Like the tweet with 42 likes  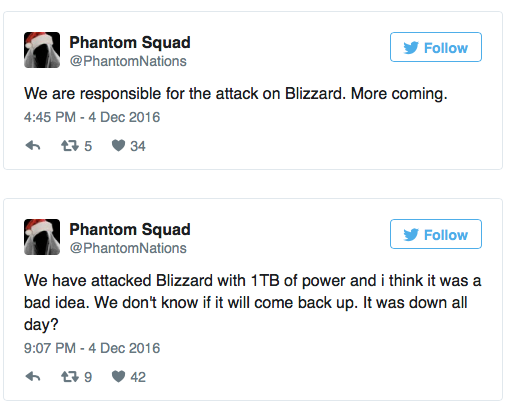[x=118, y=377]
